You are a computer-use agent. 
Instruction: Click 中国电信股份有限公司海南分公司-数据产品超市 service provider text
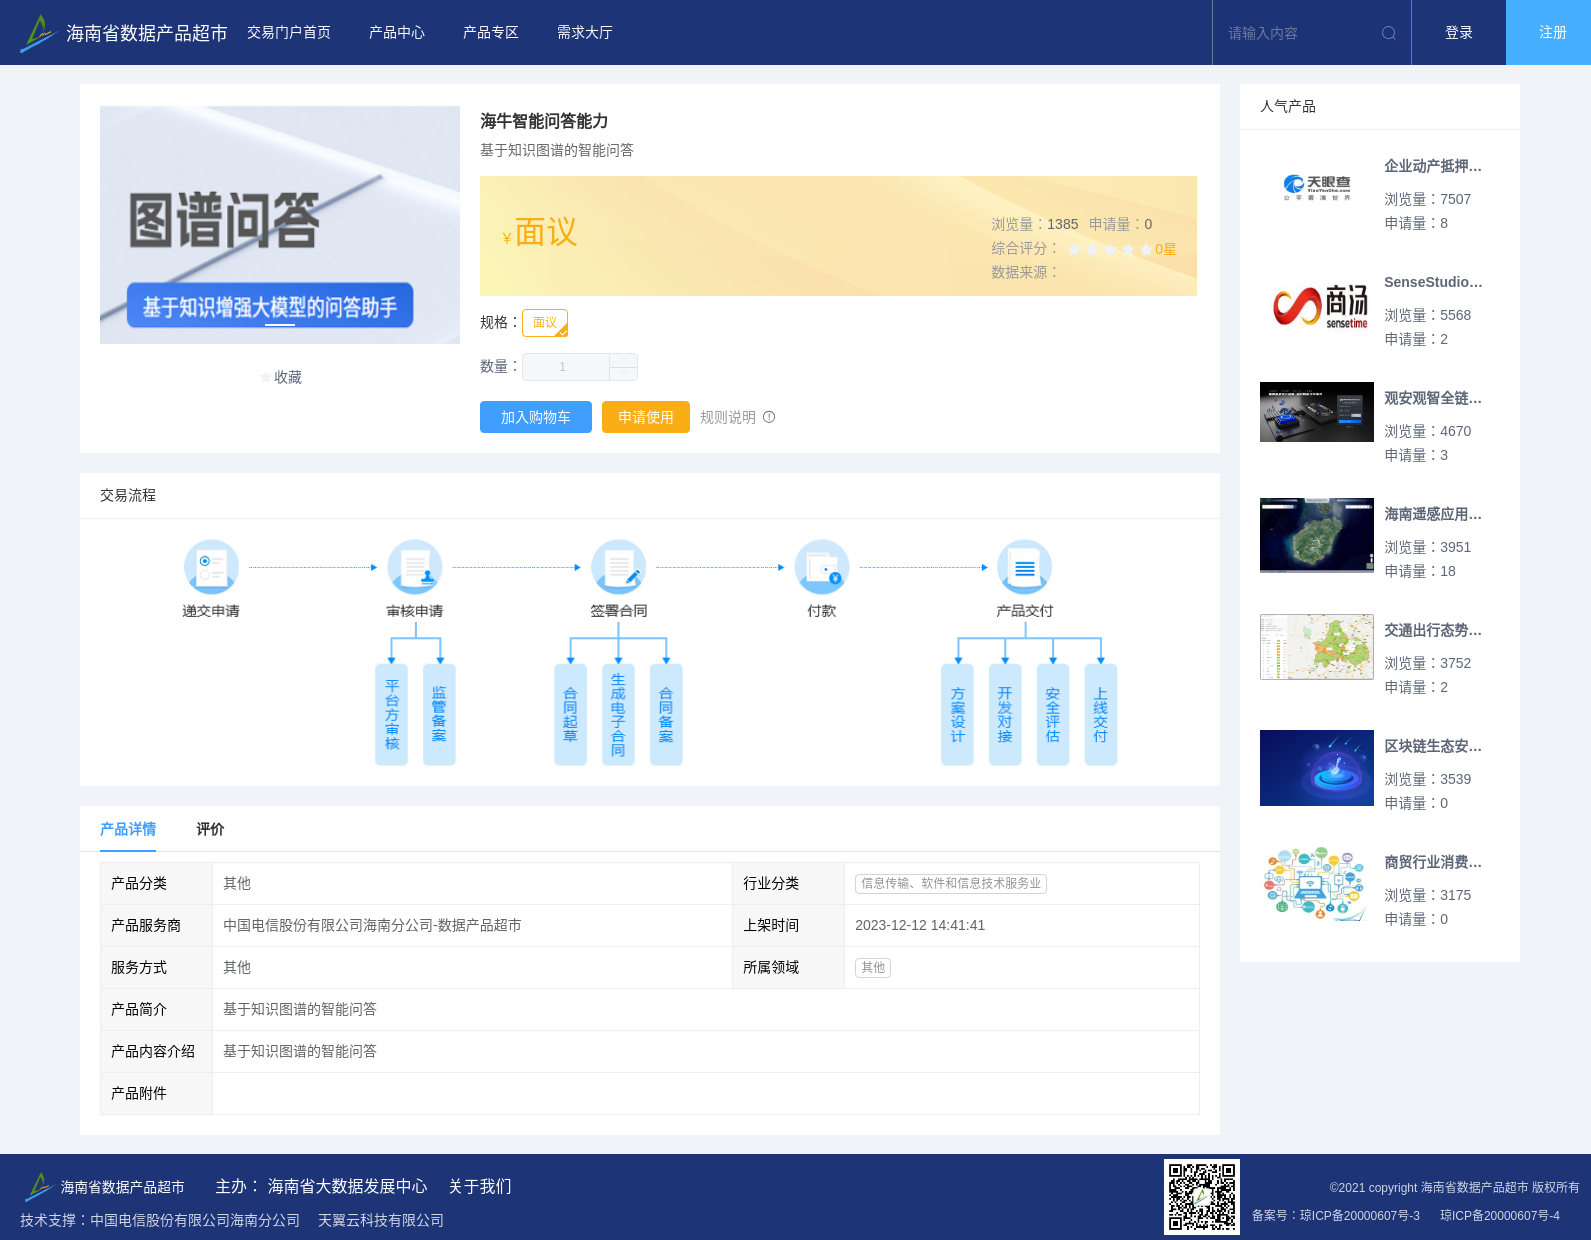(x=372, y=926)
